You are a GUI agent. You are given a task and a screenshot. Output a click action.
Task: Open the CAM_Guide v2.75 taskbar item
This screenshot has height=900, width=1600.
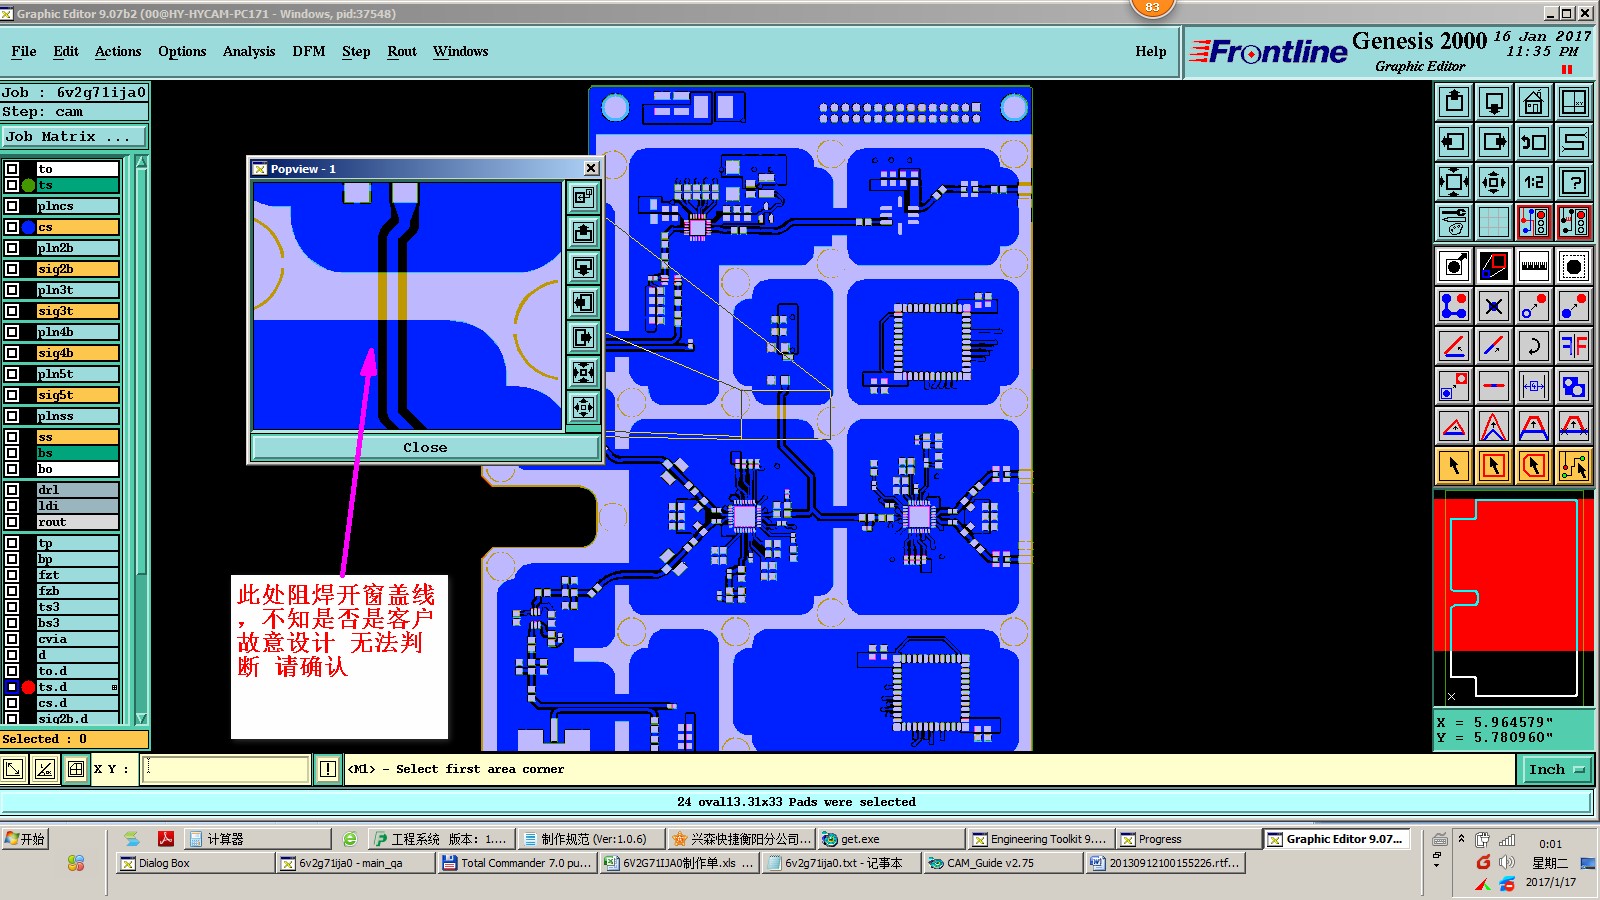1003,863
